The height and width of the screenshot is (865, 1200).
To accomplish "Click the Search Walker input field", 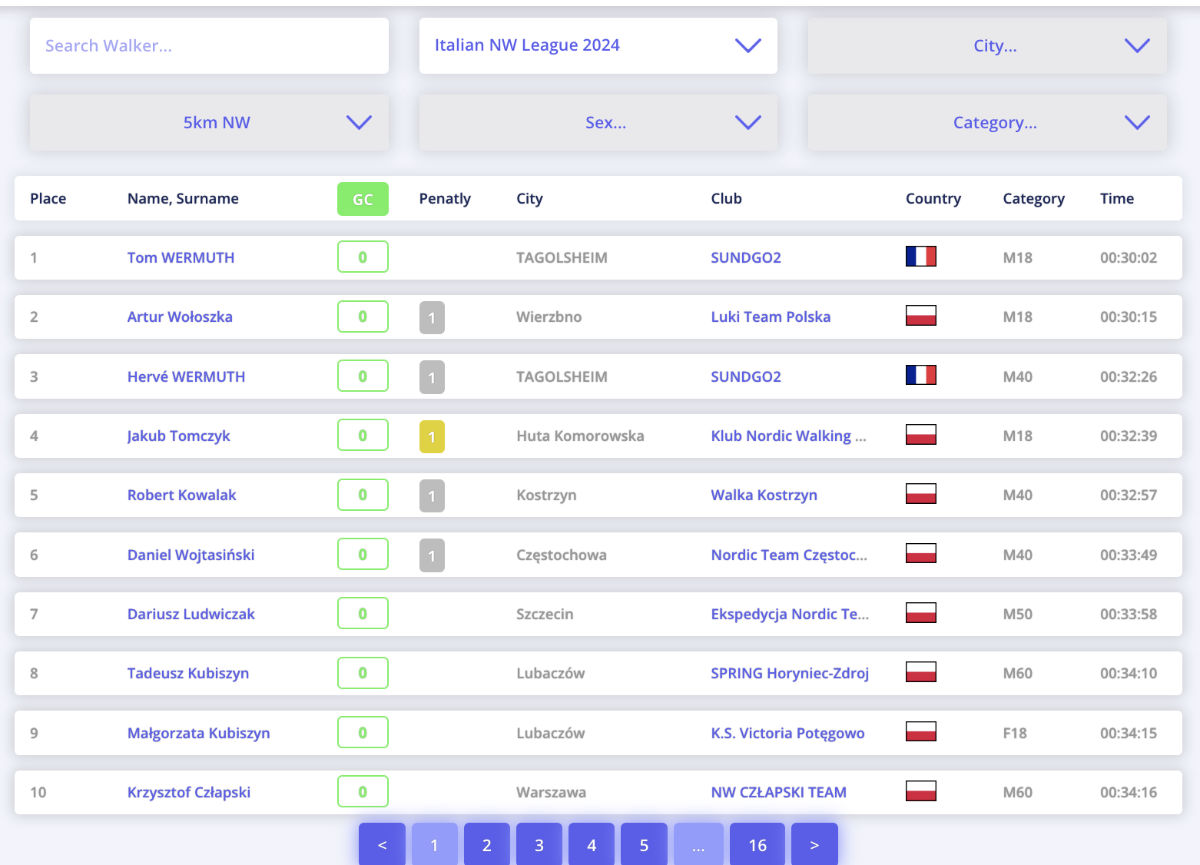I will click(209, 45).
